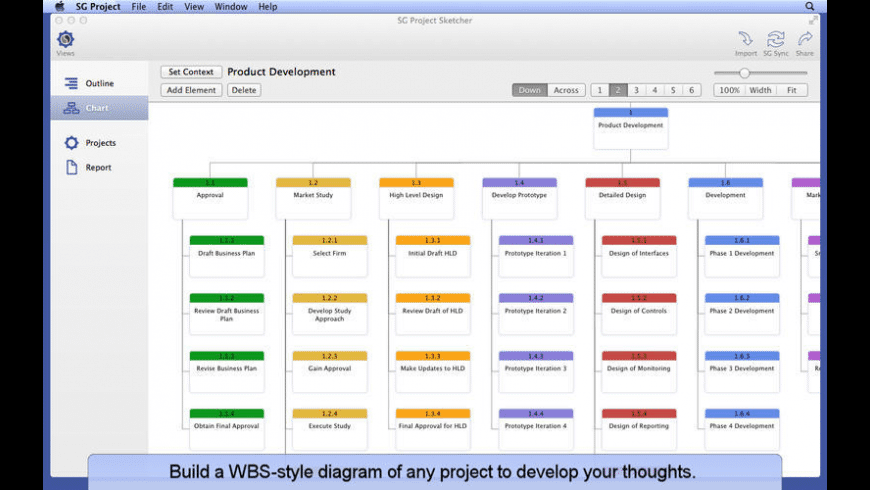Select depth level 1
Screen dimensions: 870x490
tap(600, 90)
